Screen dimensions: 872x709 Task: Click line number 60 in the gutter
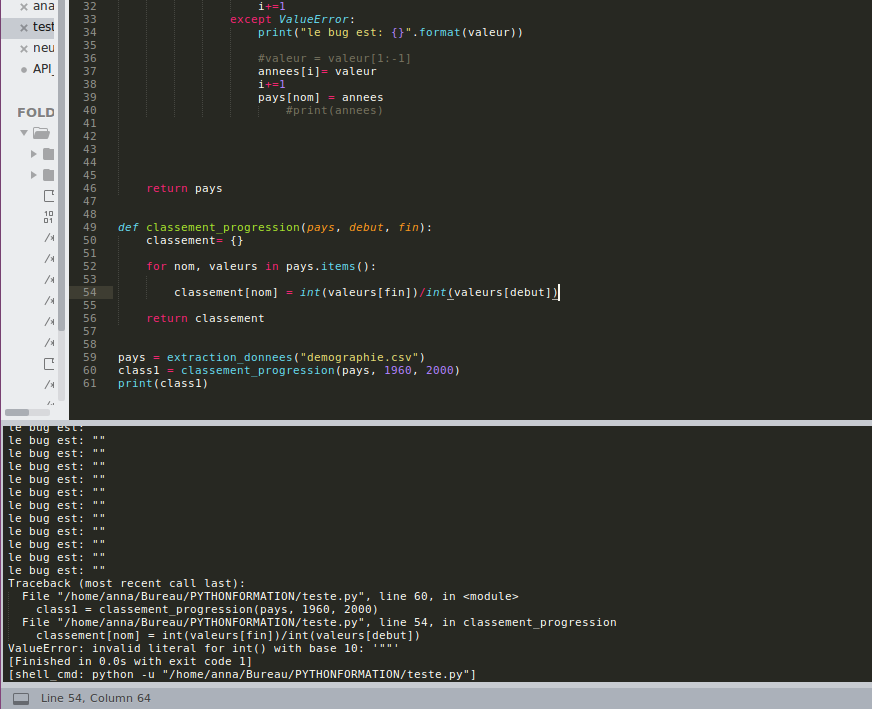[x=90, y=370]
